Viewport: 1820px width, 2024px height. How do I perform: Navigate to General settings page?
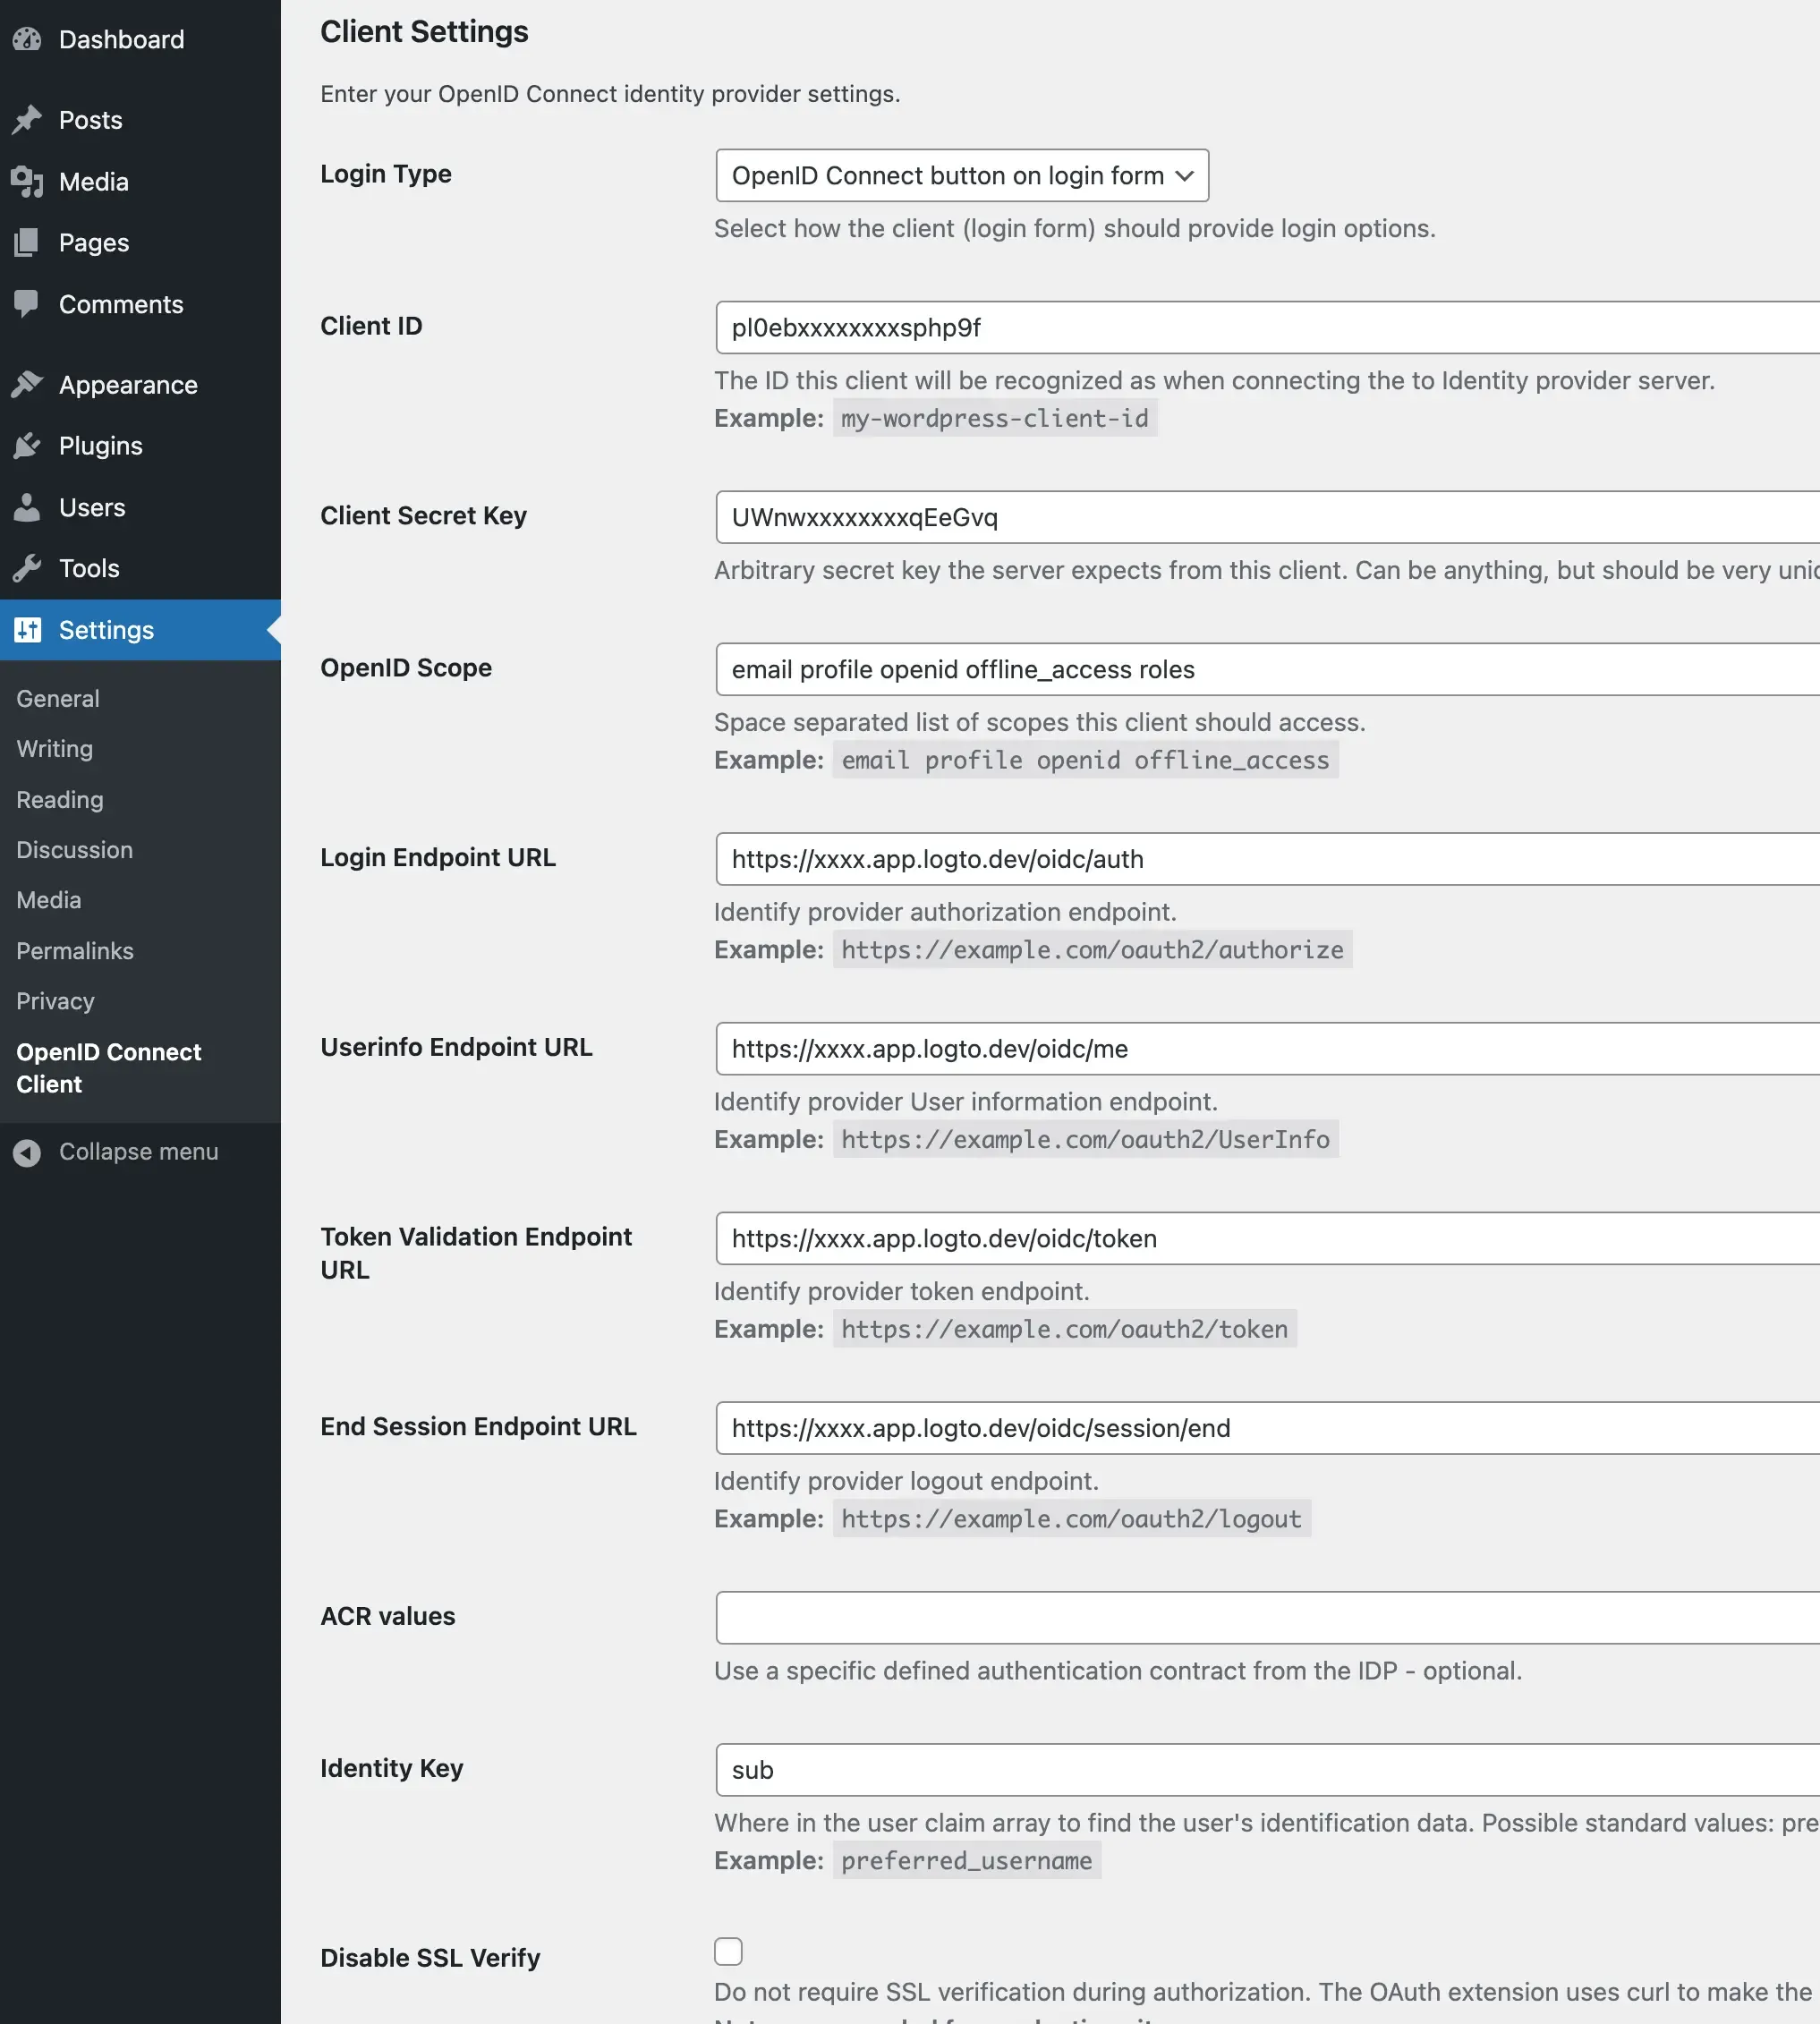58,699
